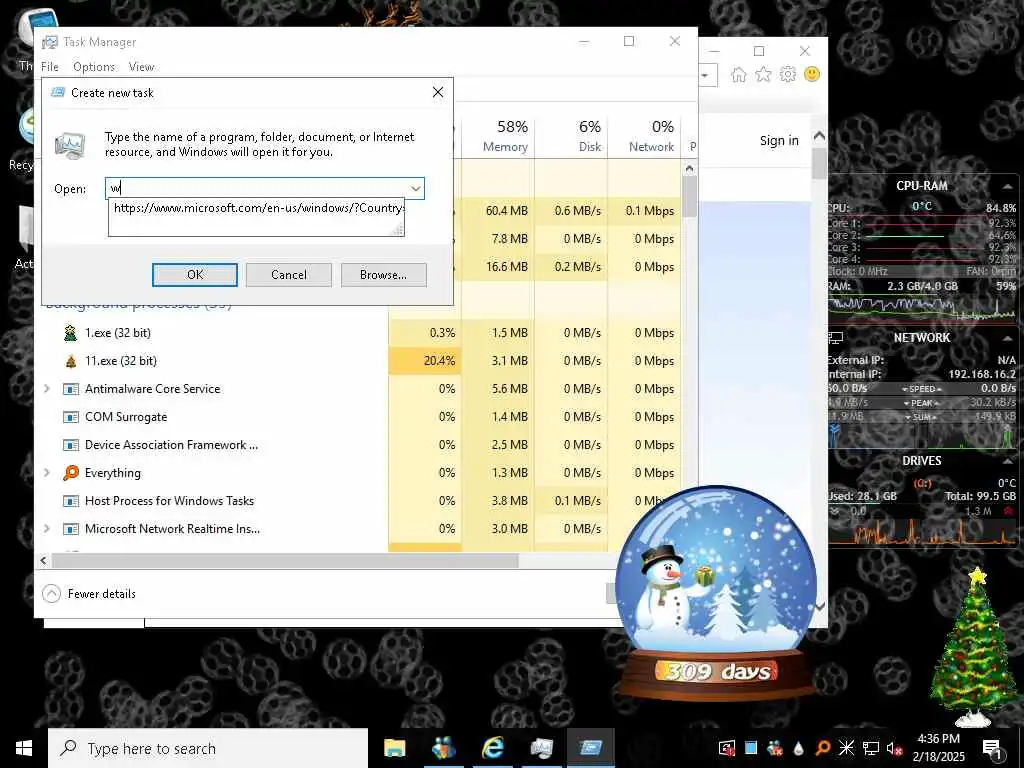The height and width of the screenshot is (768, 1024).
Task: Click the Messenger tray icon with red badge
Action: (775, 748)
